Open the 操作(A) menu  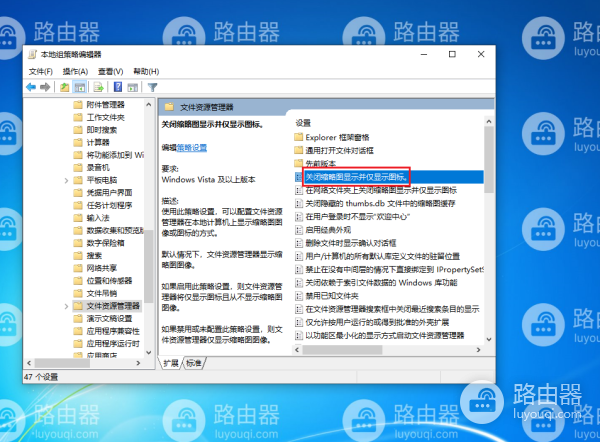(75, 72)
